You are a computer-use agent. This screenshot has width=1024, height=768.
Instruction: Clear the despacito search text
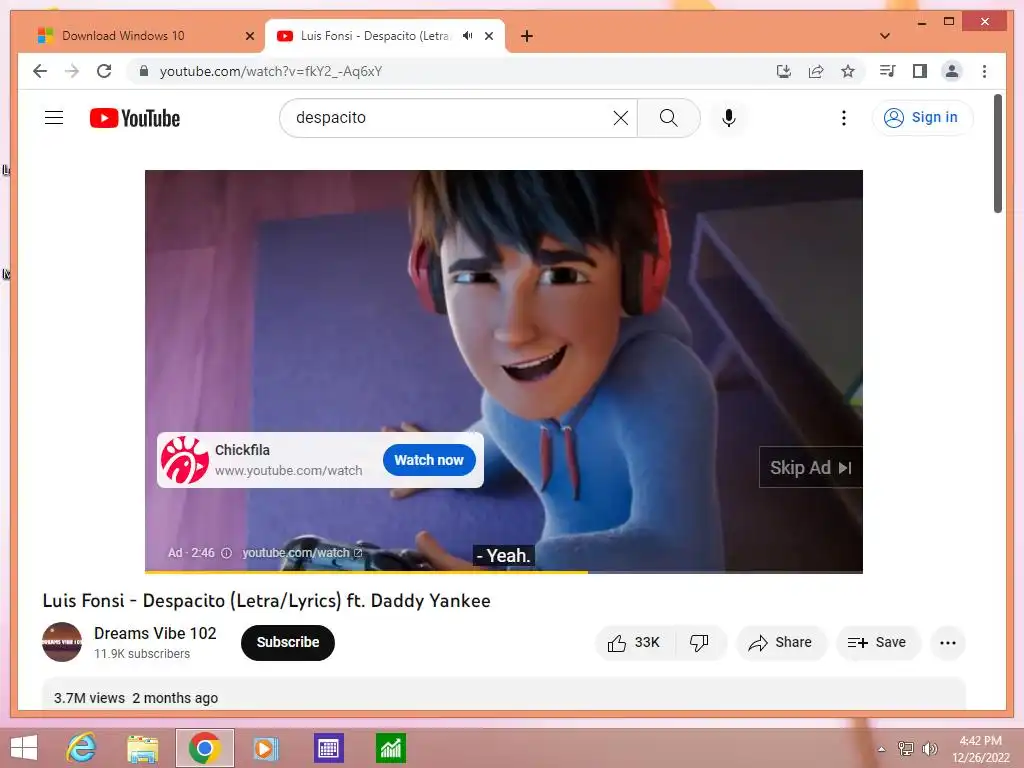pos(620,118)
